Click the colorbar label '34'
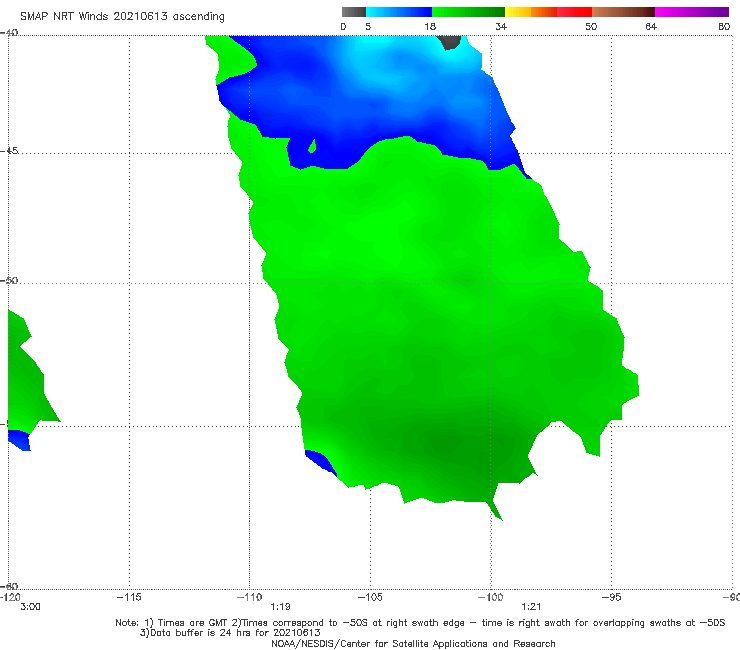The height and width of the screenshot is (650, 740). [501, 27]
